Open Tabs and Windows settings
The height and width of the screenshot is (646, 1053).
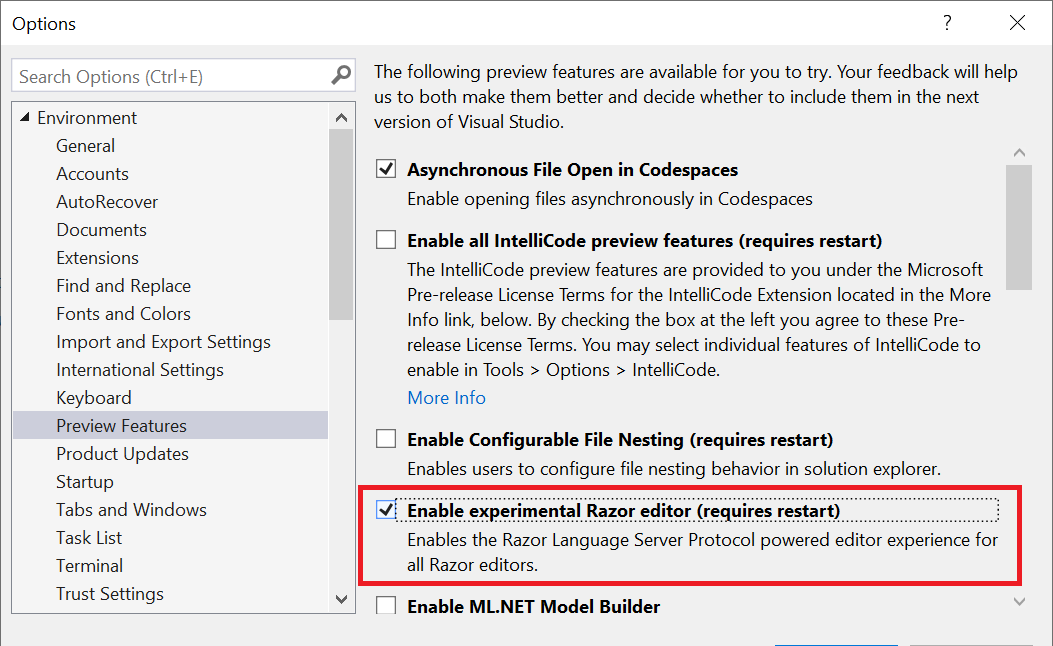pyautogui.click(x=131, y=510)
